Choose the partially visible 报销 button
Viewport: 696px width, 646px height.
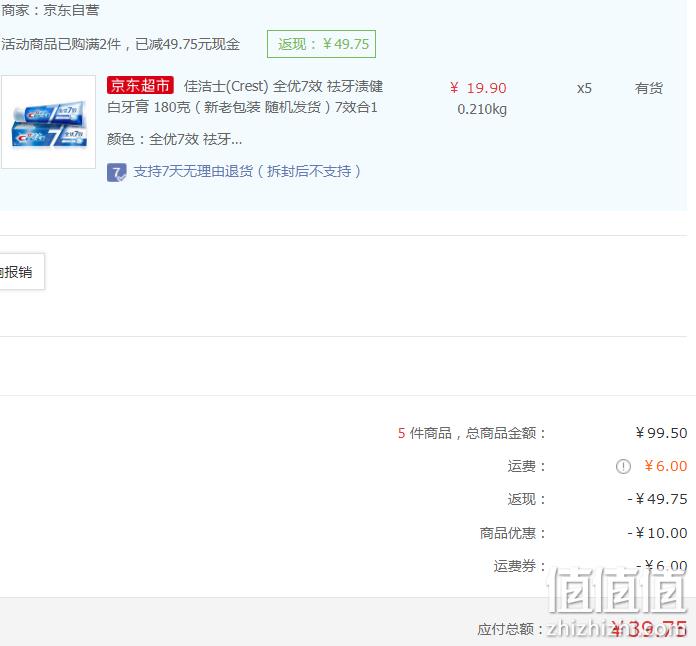[x=21, y=272]
